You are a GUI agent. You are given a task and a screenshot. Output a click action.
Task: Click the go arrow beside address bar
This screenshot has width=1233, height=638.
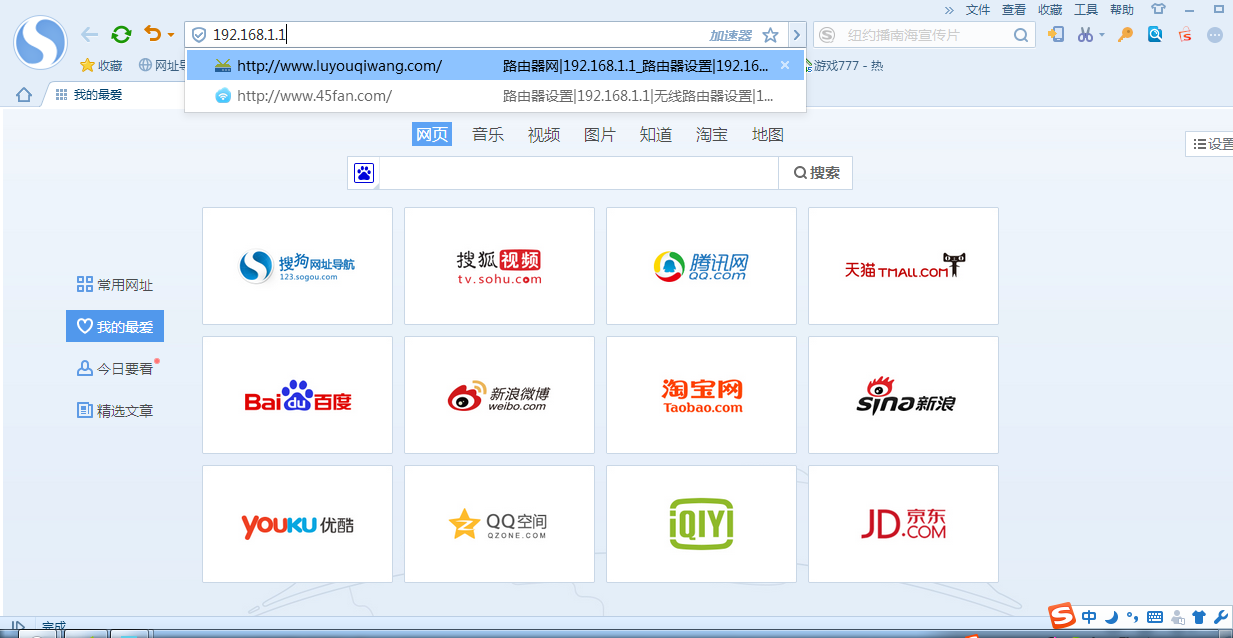point(797,35)
